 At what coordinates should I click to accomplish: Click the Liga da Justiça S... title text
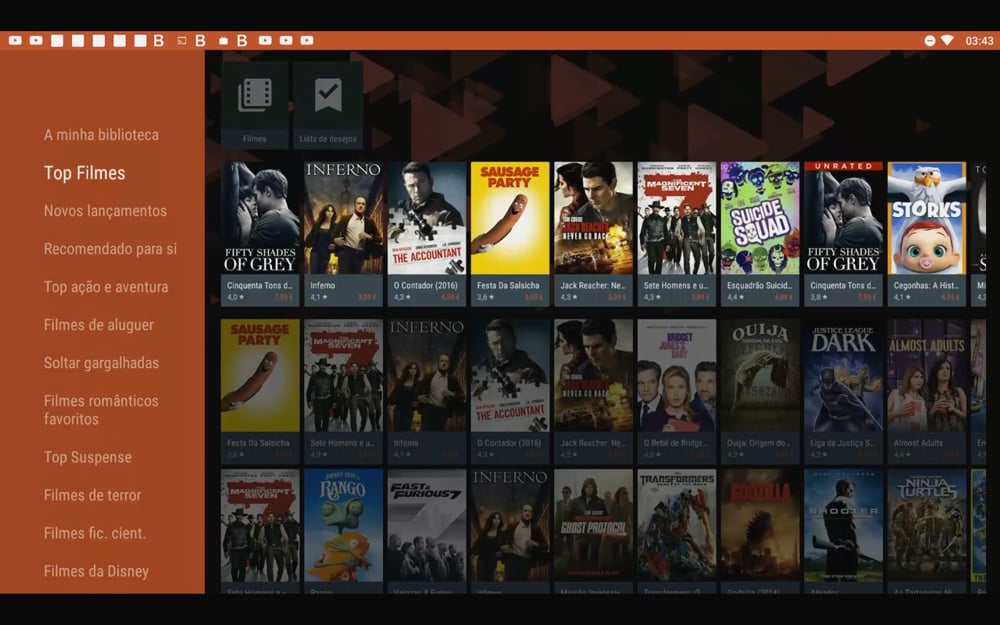coord(842,443)
